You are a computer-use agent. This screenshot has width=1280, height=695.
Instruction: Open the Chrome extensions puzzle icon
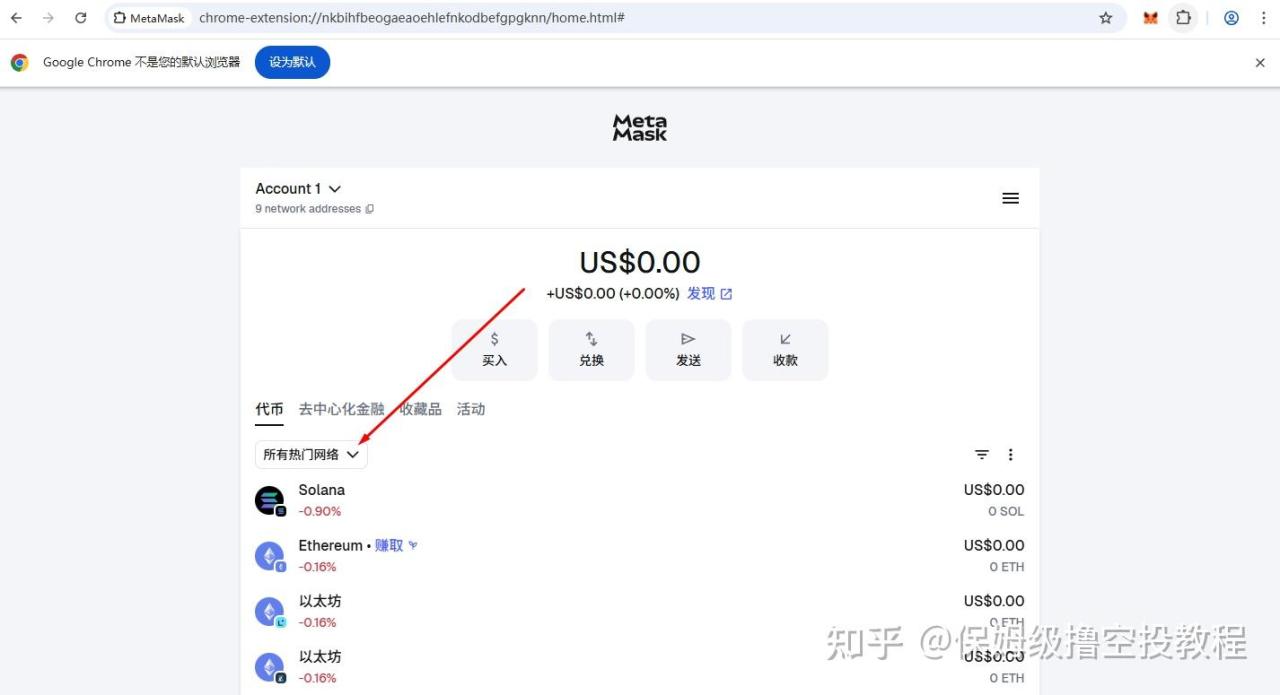point(1183,18)
